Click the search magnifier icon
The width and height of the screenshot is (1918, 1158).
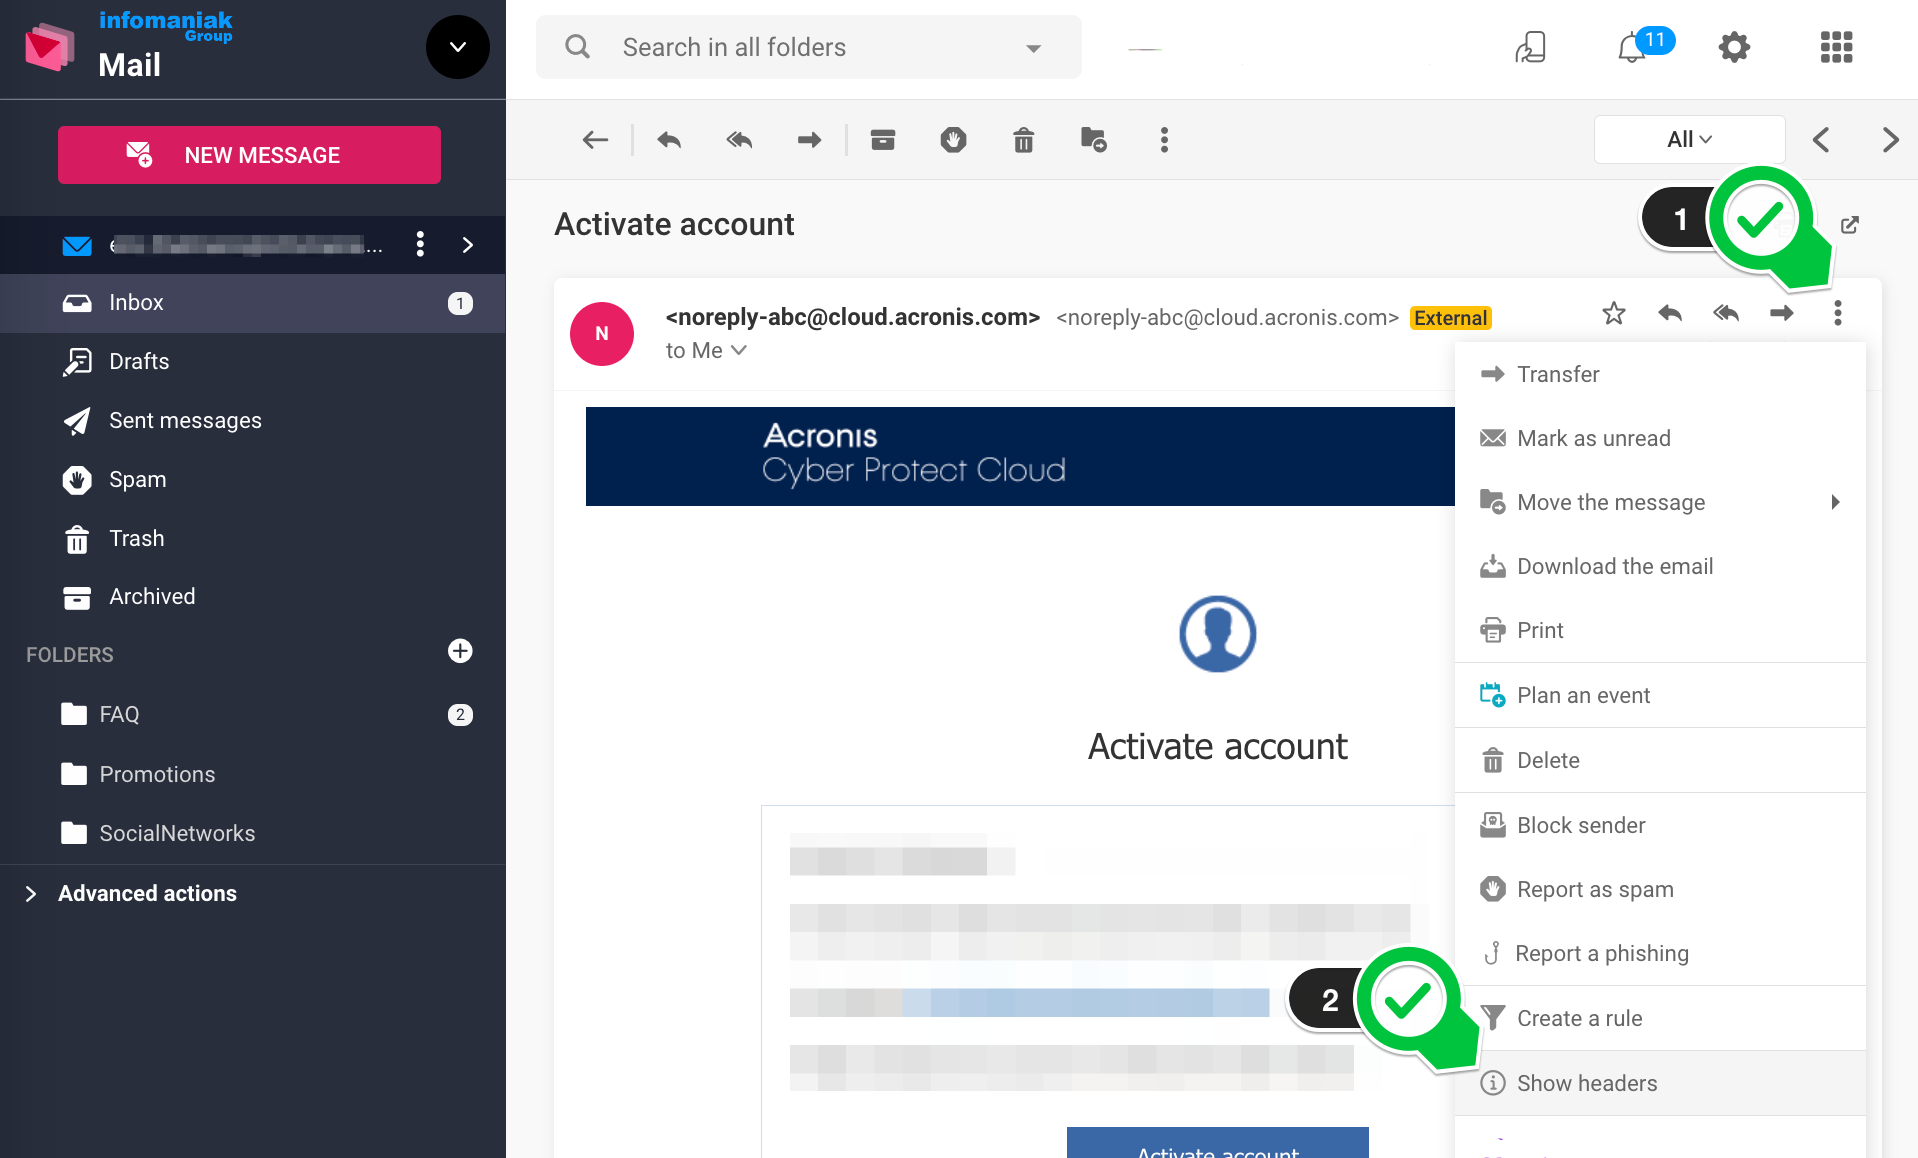pyautogui.click(x=578, y=47)
